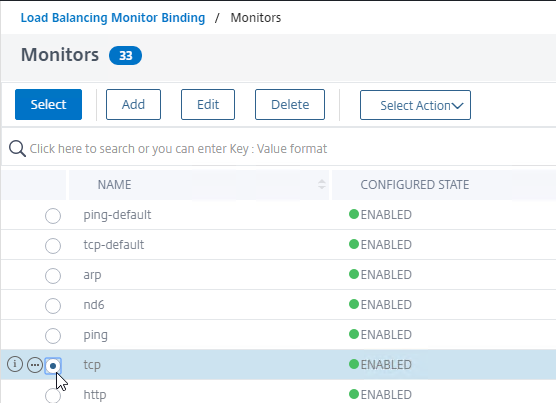Select the tcp-default radio button
Viewport: 556px width, 403px height.
[x=53, y=246]
